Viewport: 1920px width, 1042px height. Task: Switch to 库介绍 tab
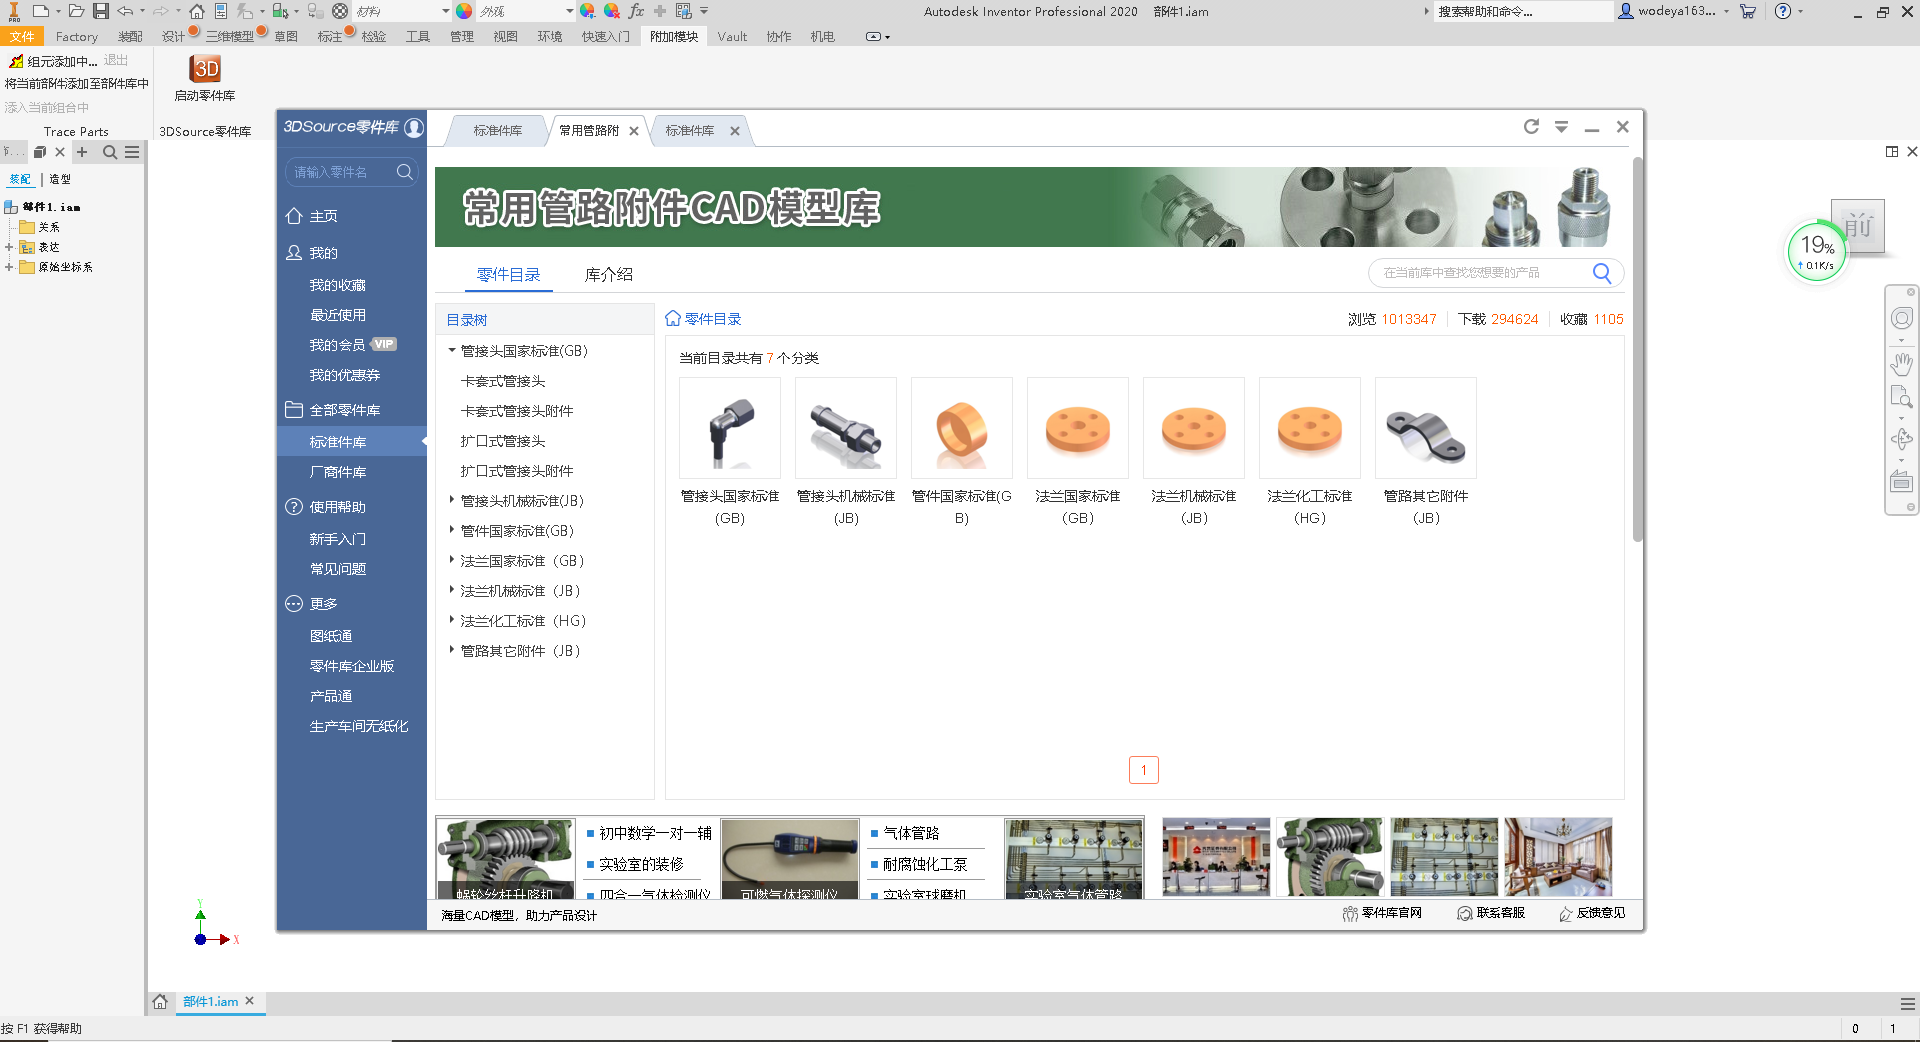pyautogui.click(x=609, y=275)
